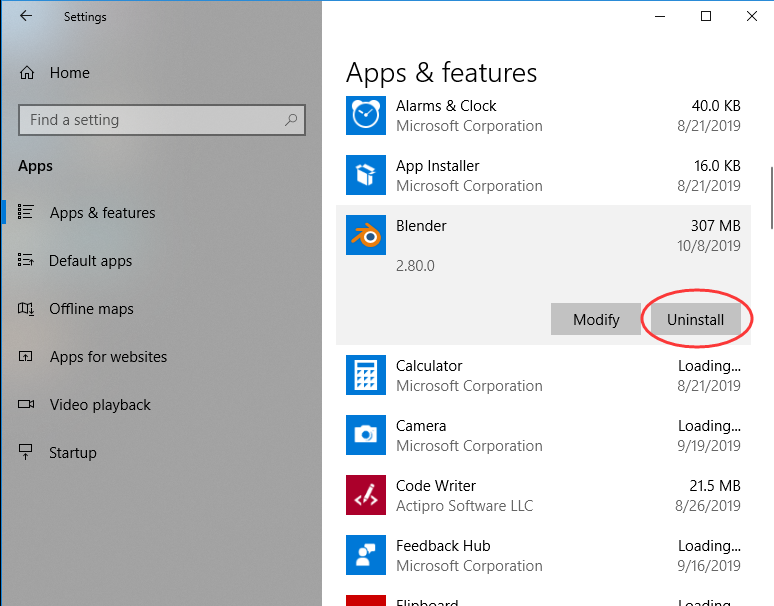Select the Startup sidebar icon

click(x=25, y=452)
